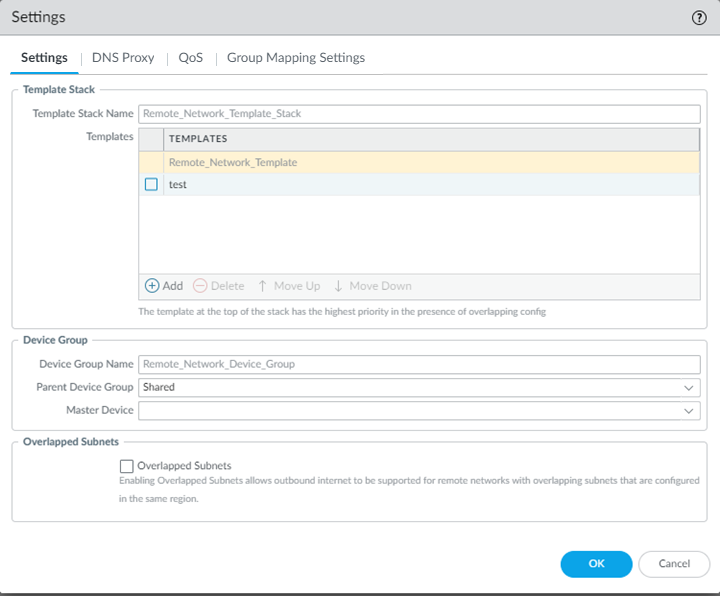Go to Group Mapping Settings tab
The width and height of the screenshot is (720, 596).
coord(295,58)
